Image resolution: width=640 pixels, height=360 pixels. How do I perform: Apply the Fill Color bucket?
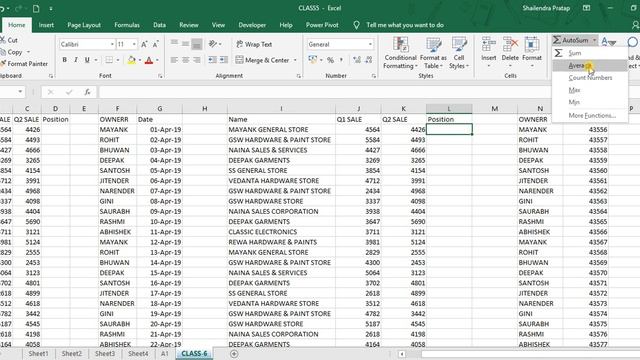pos(131,60)
